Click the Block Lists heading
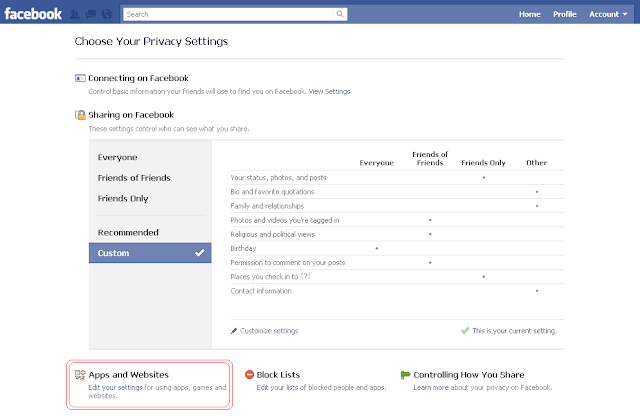 tap(278, 375)
